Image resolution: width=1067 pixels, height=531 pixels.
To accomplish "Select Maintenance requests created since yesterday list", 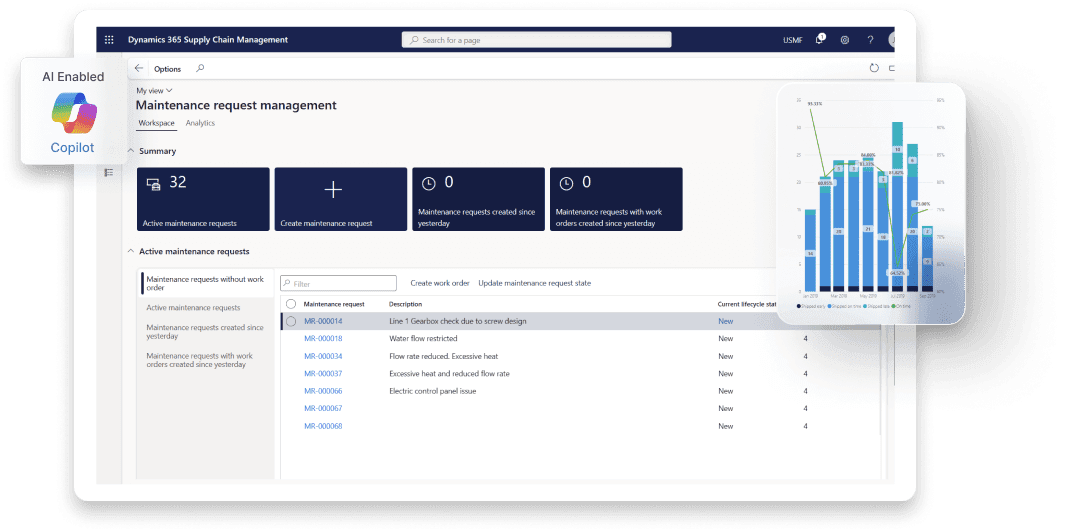I will coord(206,332).
